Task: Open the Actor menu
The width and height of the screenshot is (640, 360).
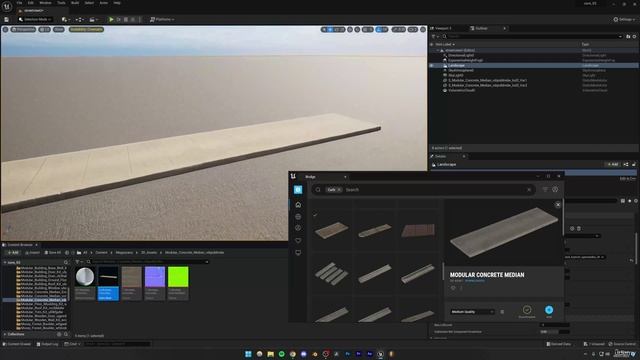Action: pos(104,3)
